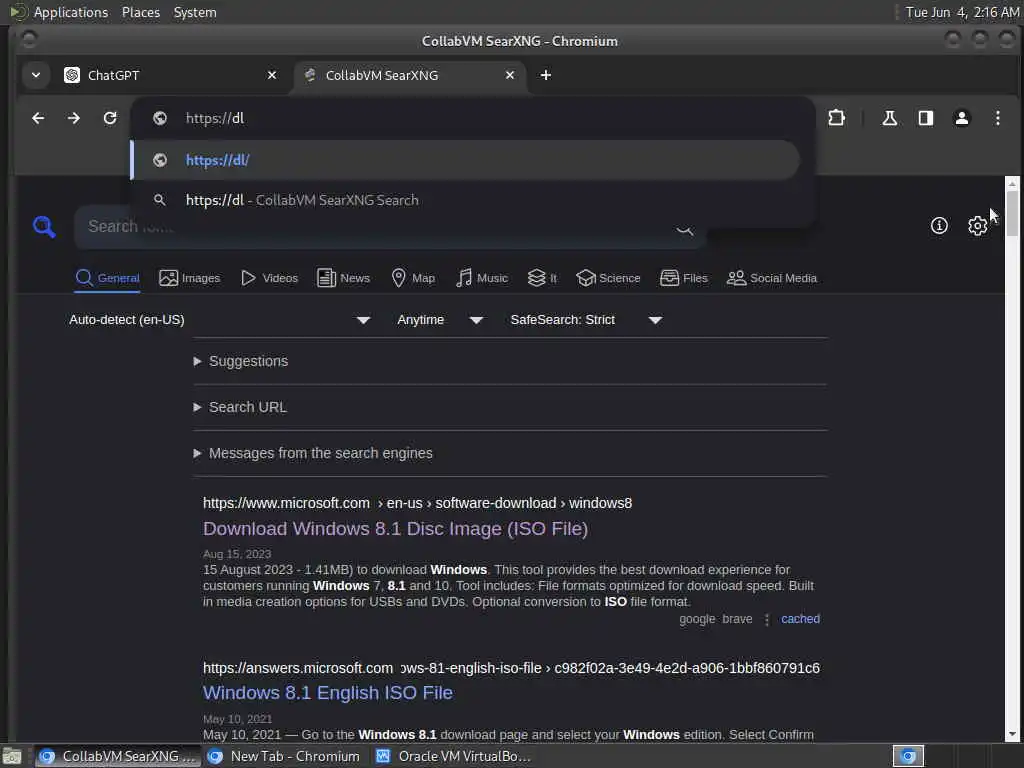Select the CollabVM SearXNG tab
This screenshot has height=768, width=1024.
coord(409,75)
